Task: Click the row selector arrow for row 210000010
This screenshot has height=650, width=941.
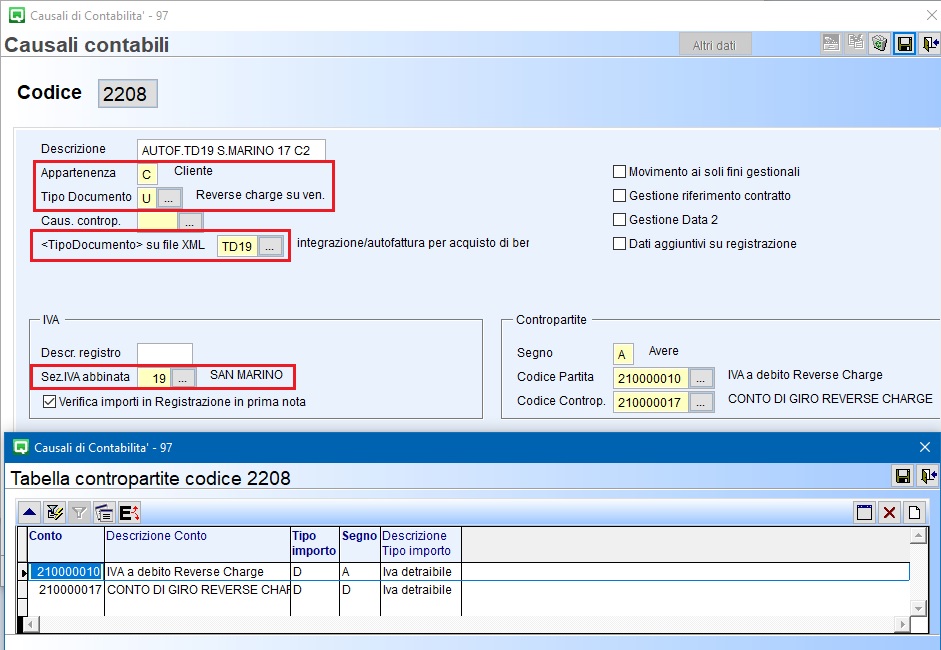Action: click(23, 573)
